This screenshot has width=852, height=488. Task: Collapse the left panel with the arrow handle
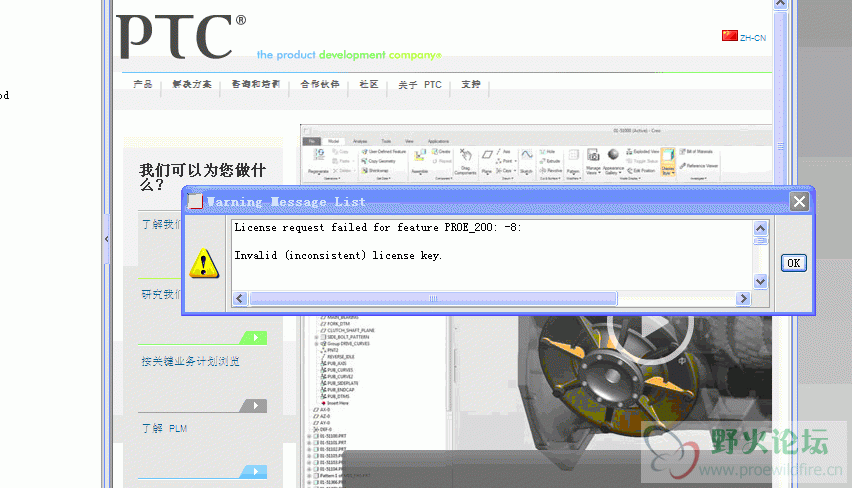pos(106,239)
